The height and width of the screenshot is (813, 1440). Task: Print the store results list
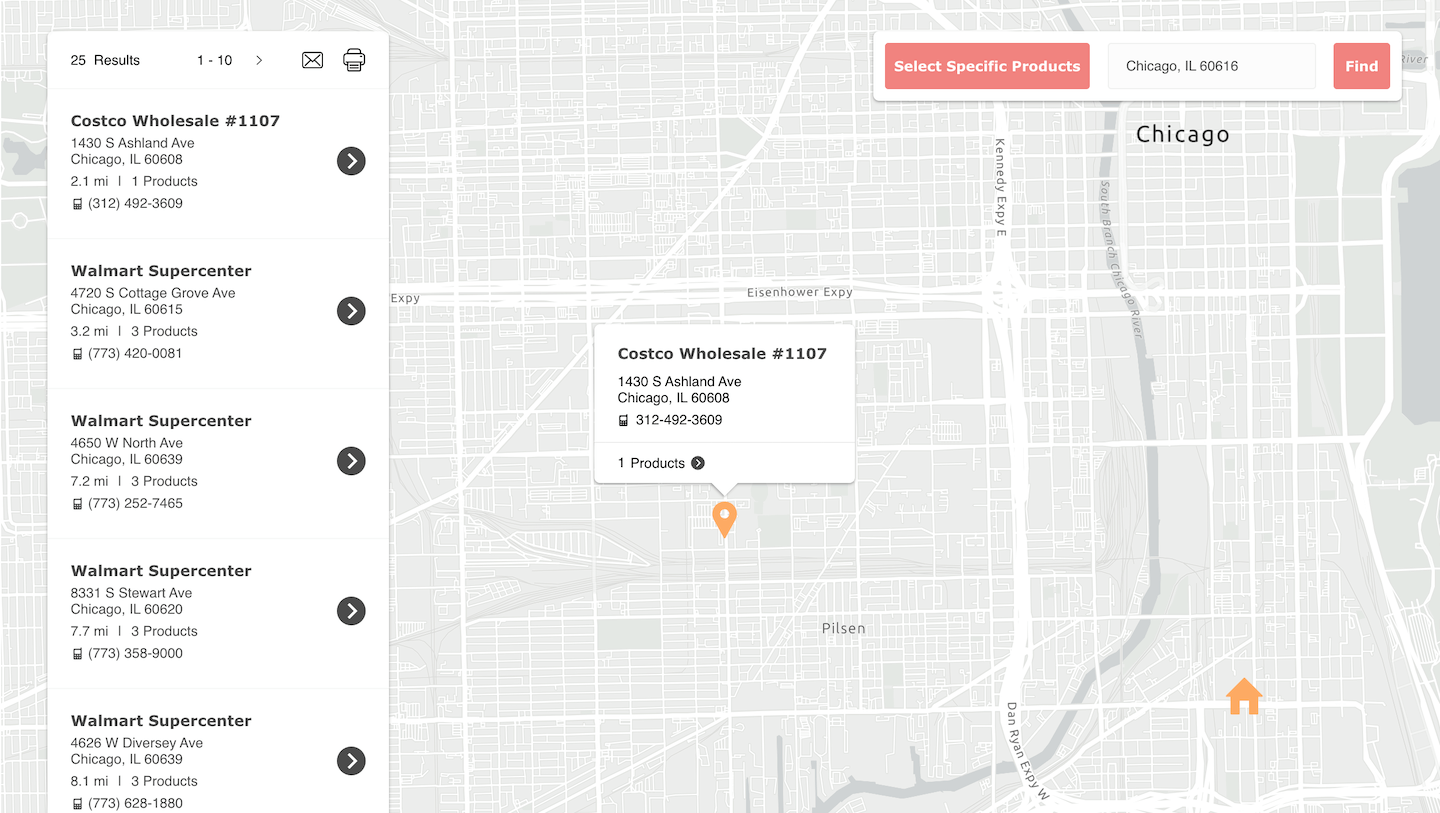354,60
